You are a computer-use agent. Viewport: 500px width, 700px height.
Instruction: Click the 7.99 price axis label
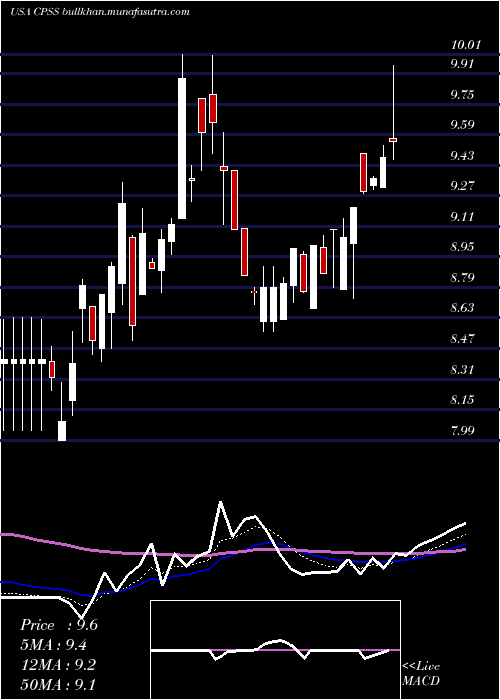click(462, 431)
